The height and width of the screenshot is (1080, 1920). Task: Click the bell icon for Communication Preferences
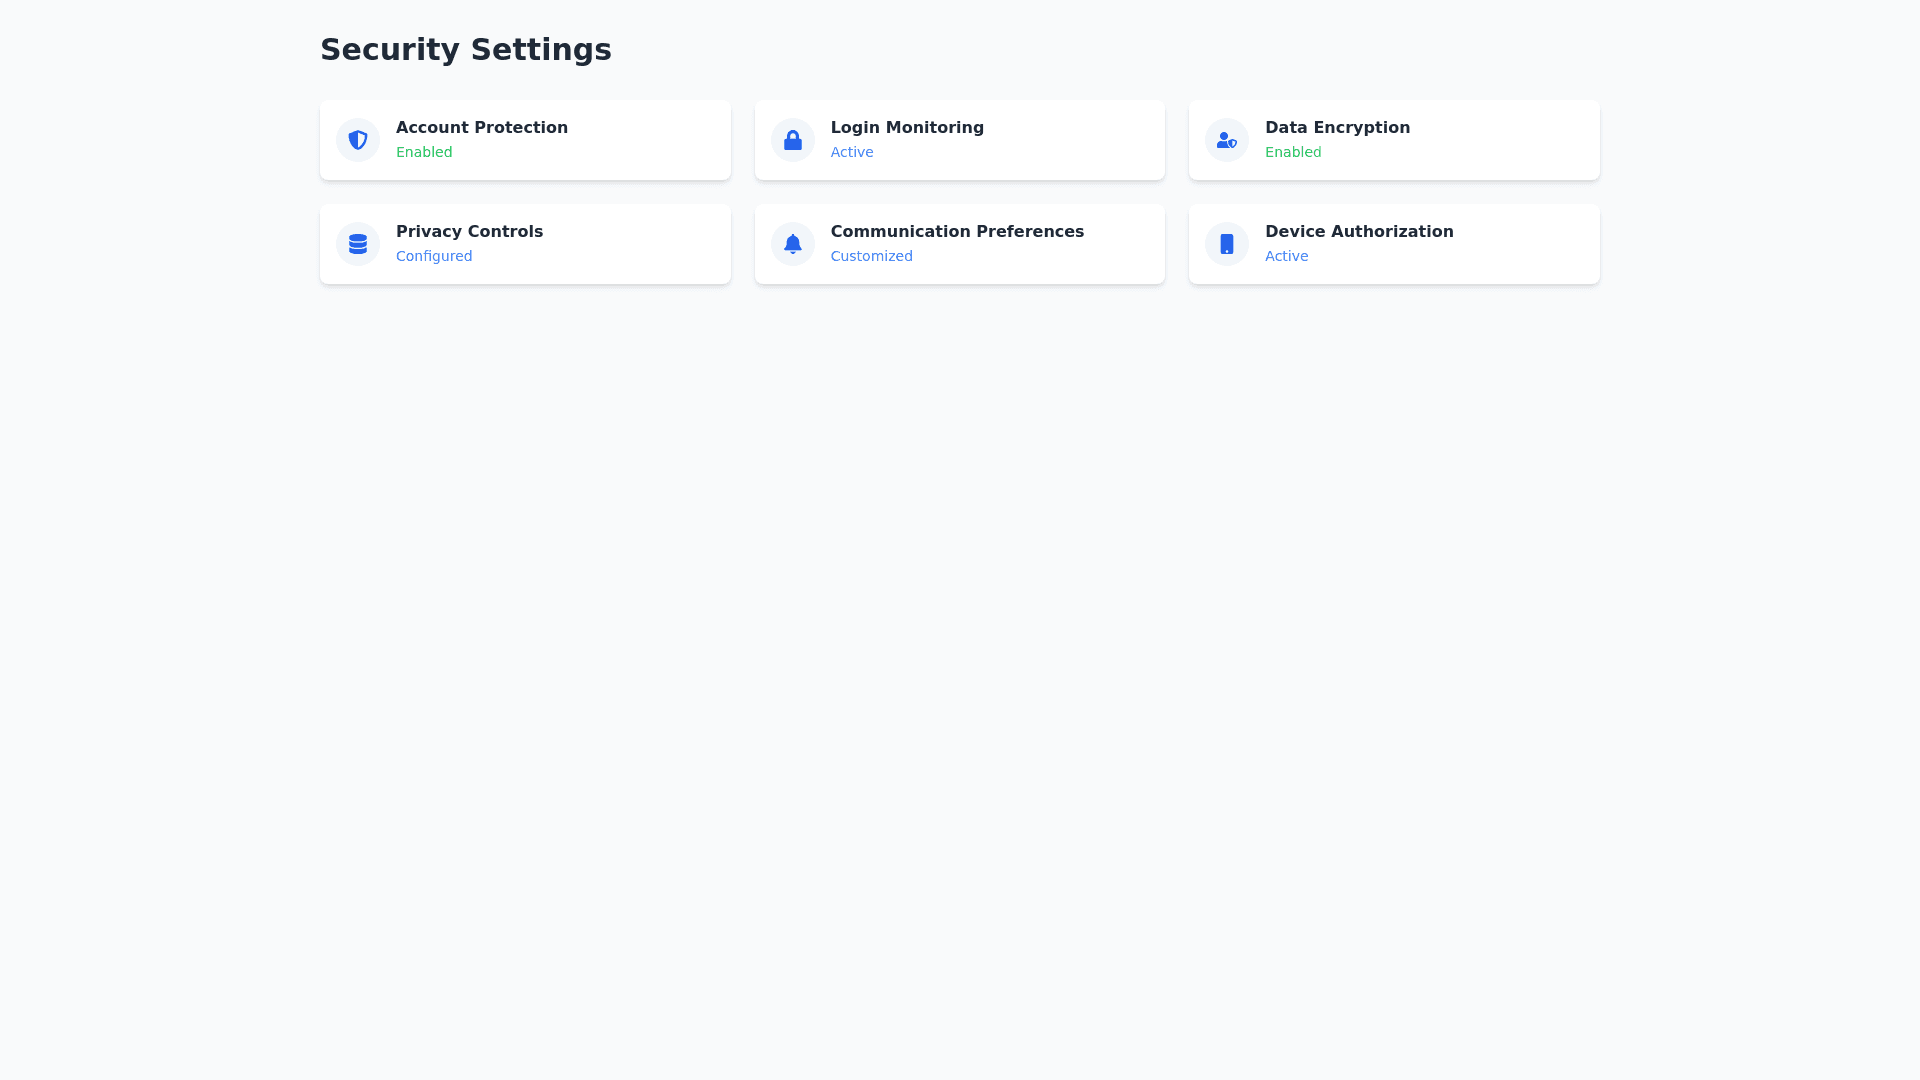click(793, 244)
